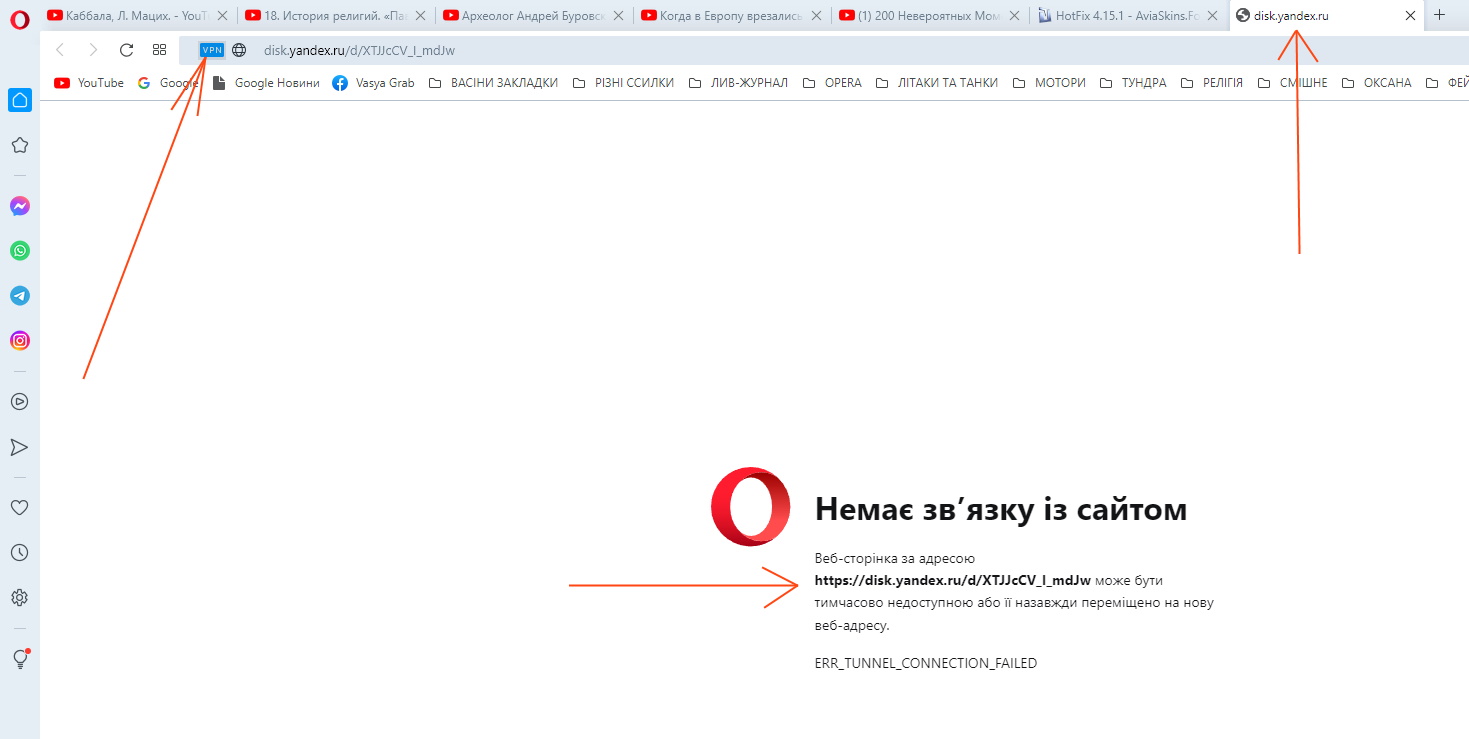
Task: Go forward to the next page
Action: (93, 50)
